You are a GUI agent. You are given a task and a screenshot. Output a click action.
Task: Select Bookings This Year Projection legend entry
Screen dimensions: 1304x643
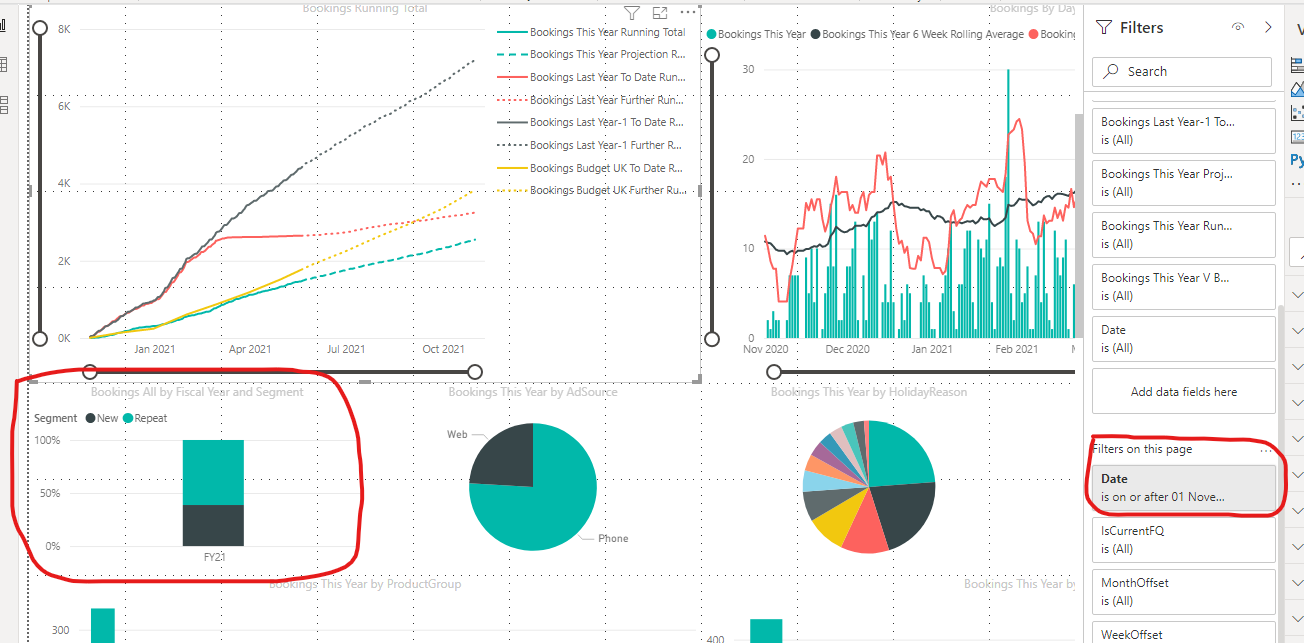coord(591,54)
